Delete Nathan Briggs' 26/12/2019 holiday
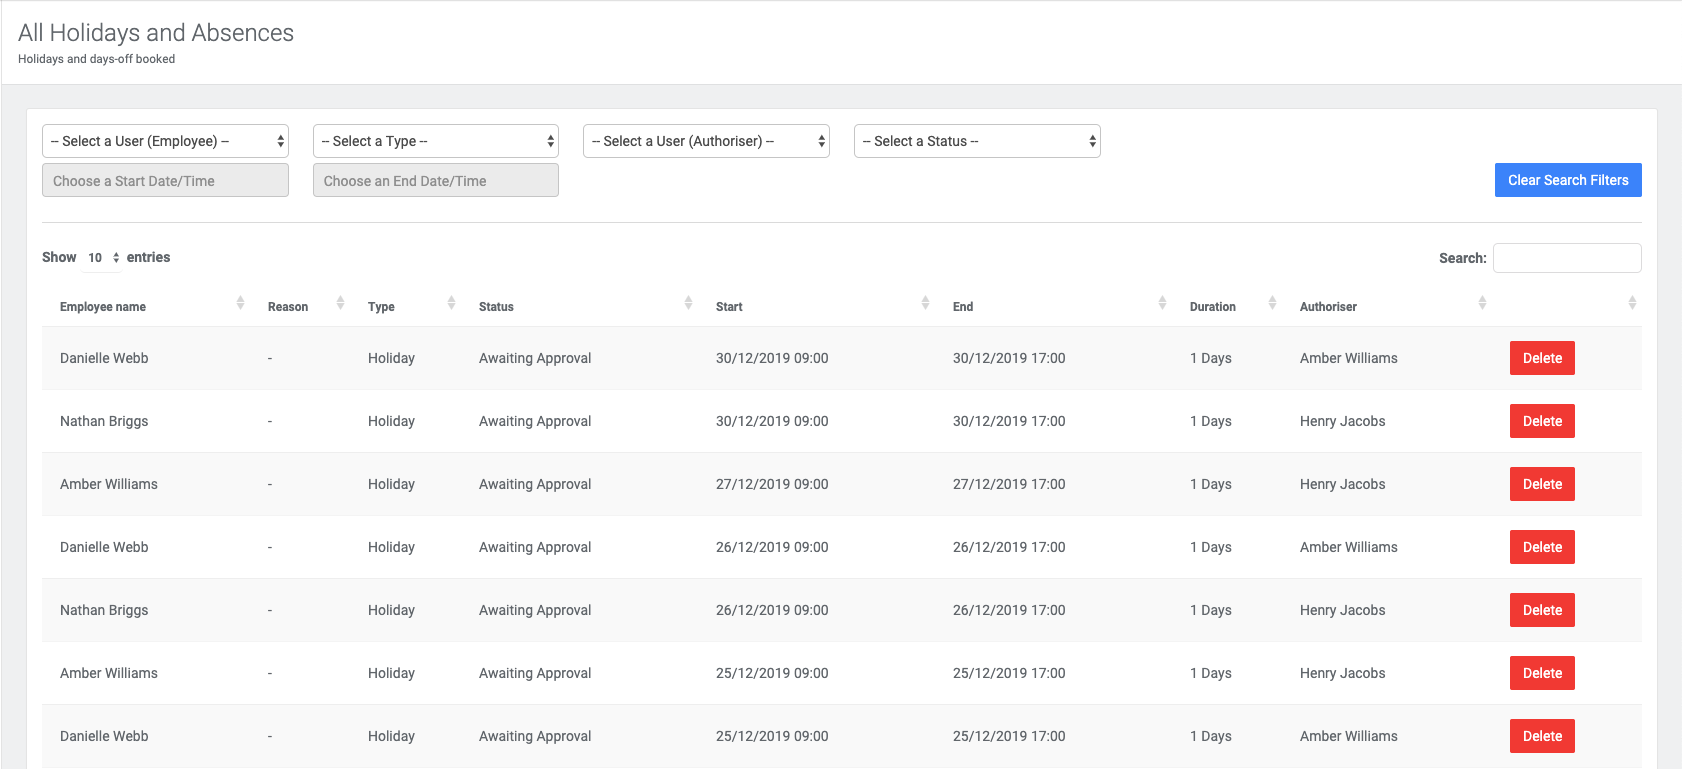Image resolution: width=1682 pixels, height=769 pixels. pos(1542,610)
